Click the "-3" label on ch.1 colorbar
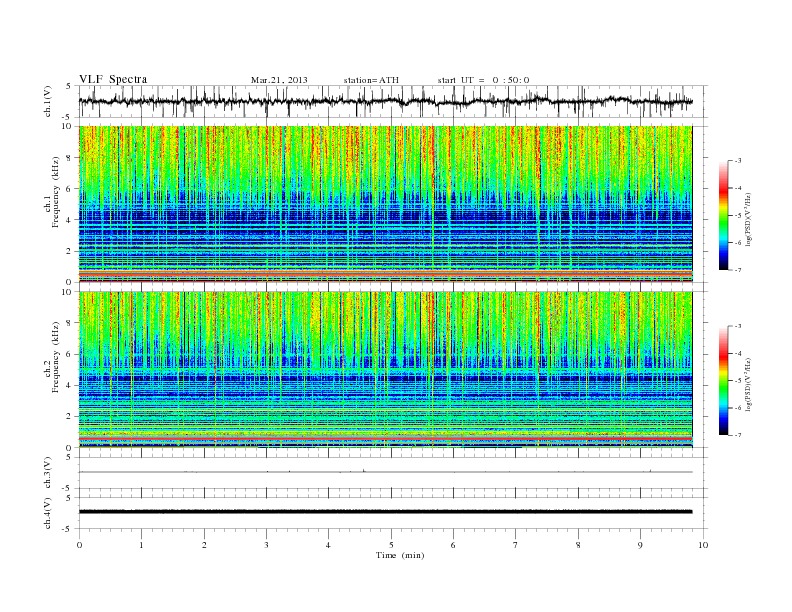The width and height of the screenshot is (792, 612). [737, 161]
